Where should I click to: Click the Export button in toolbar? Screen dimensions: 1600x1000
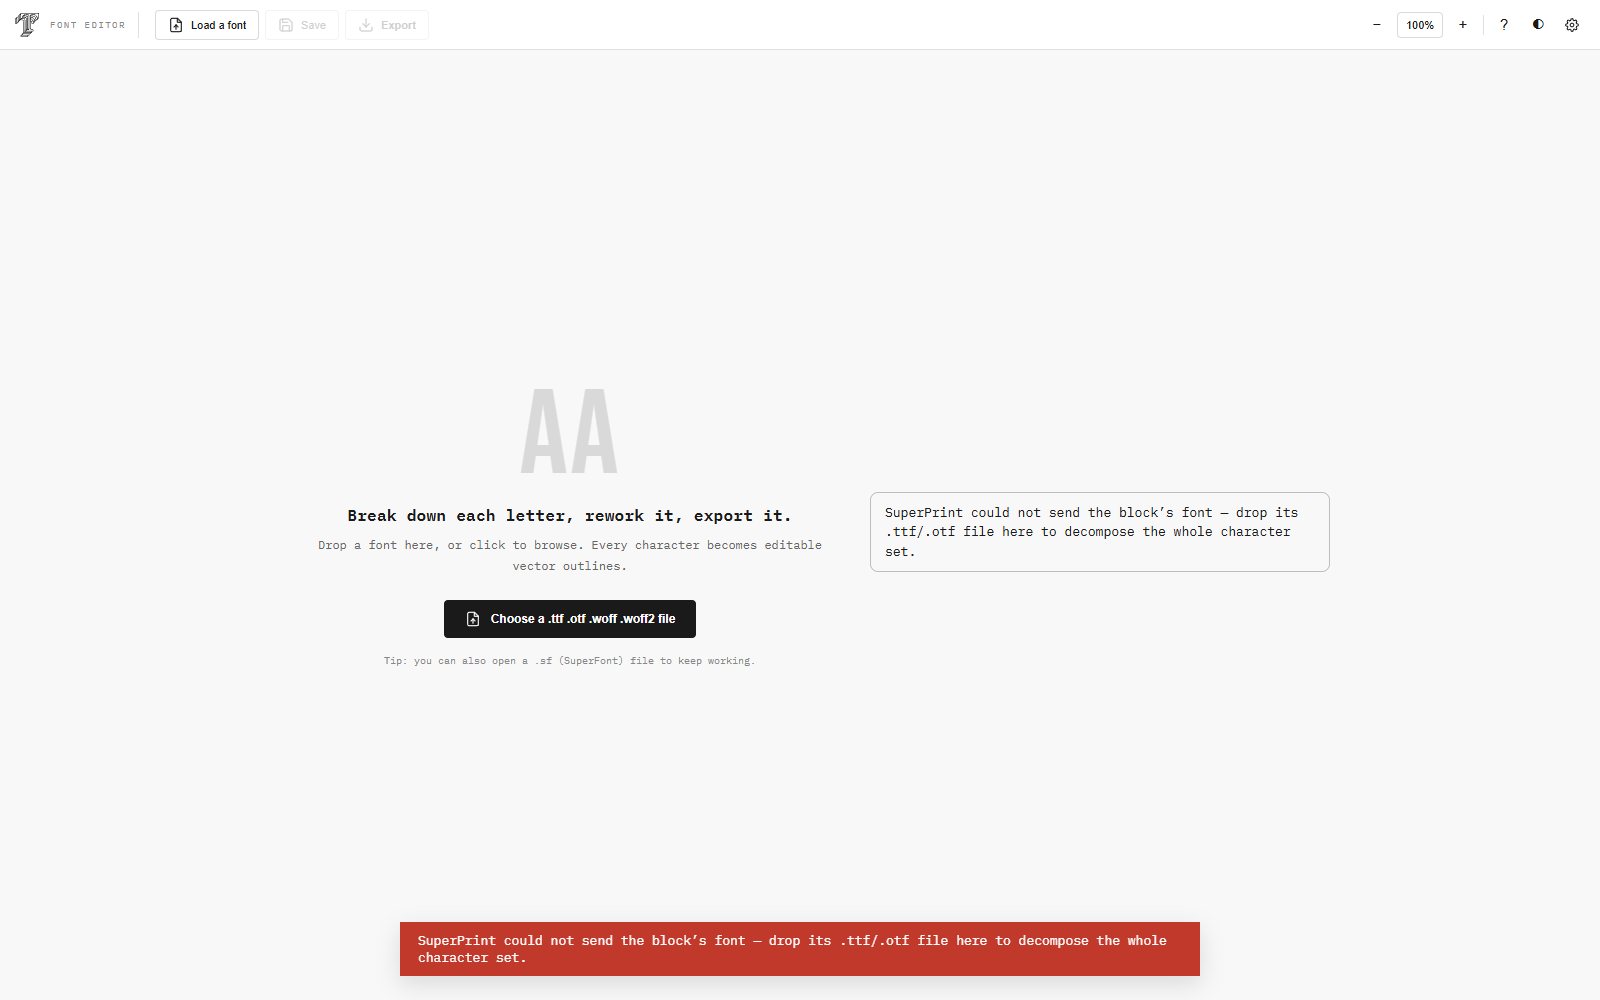387,25
